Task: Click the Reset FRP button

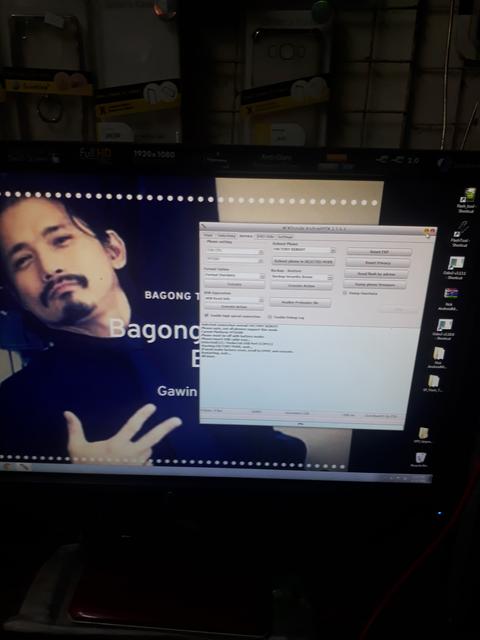Action: coord(379,252)
